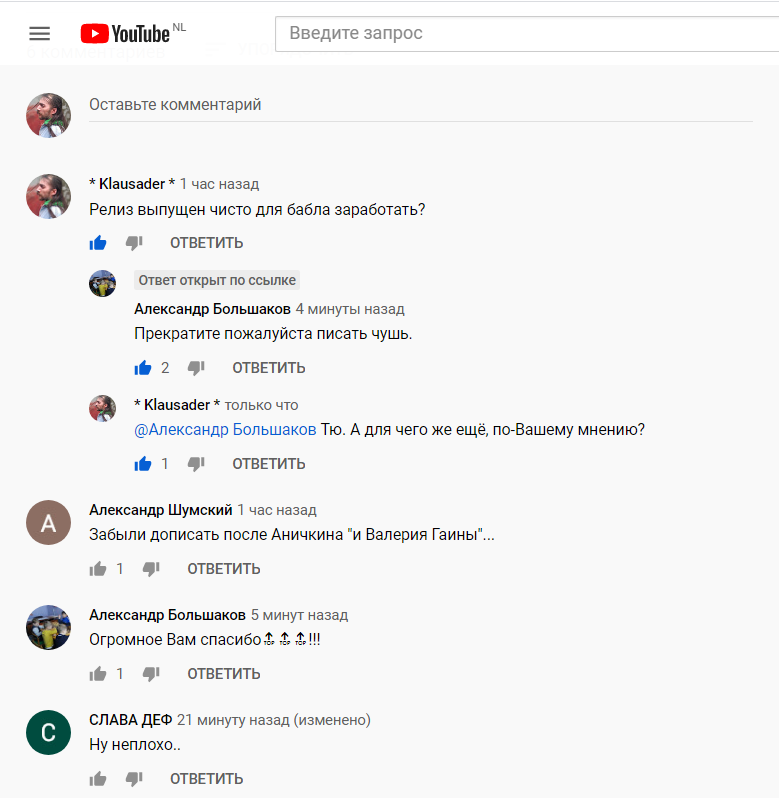Dislike the 'Релиз выпущен' comment
Image resolution: width=779 pixels, height=798 pixels.
click(x=134, y=243)
